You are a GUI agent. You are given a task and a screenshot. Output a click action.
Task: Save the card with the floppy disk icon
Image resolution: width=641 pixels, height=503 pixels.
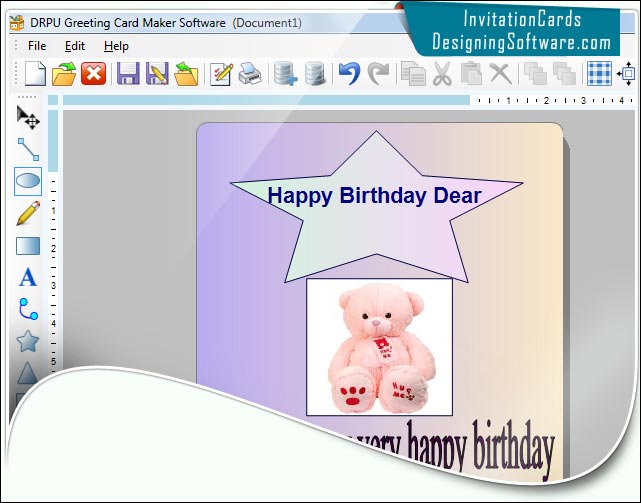click(x=128, y=73)
